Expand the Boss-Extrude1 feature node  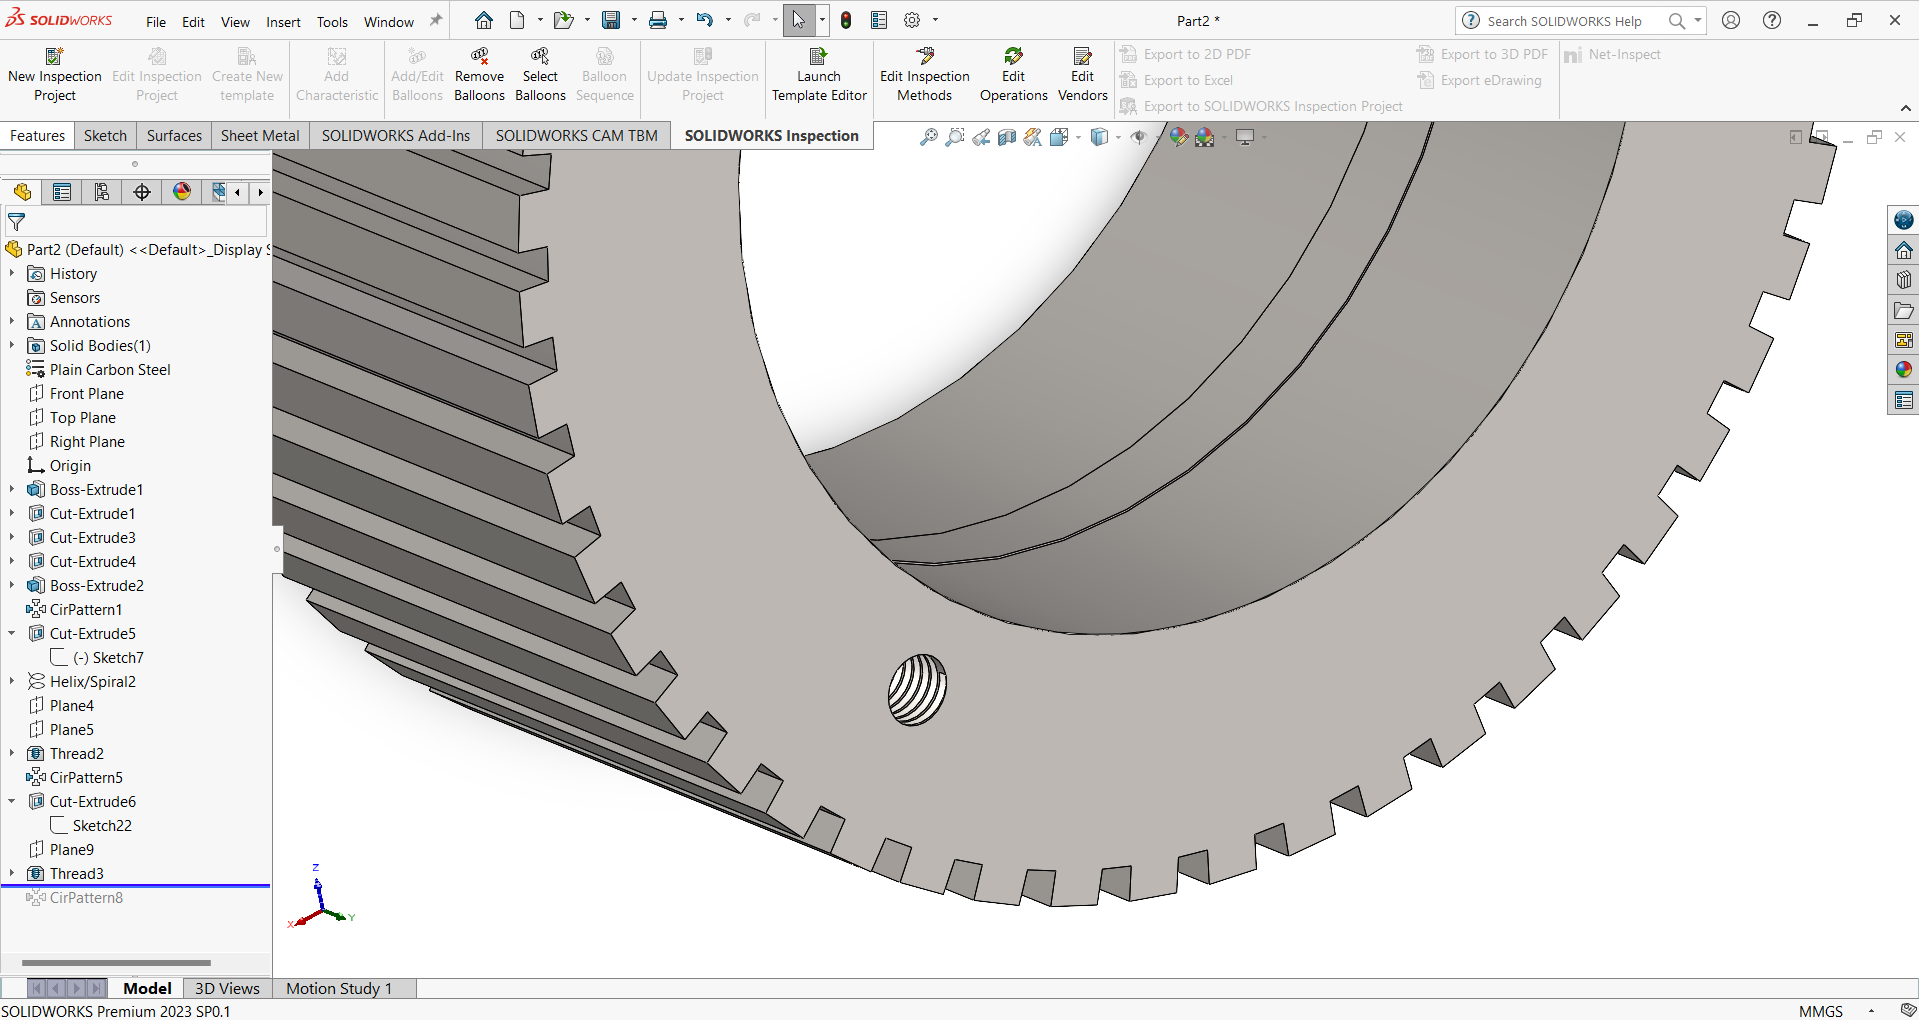coord(12,490)
